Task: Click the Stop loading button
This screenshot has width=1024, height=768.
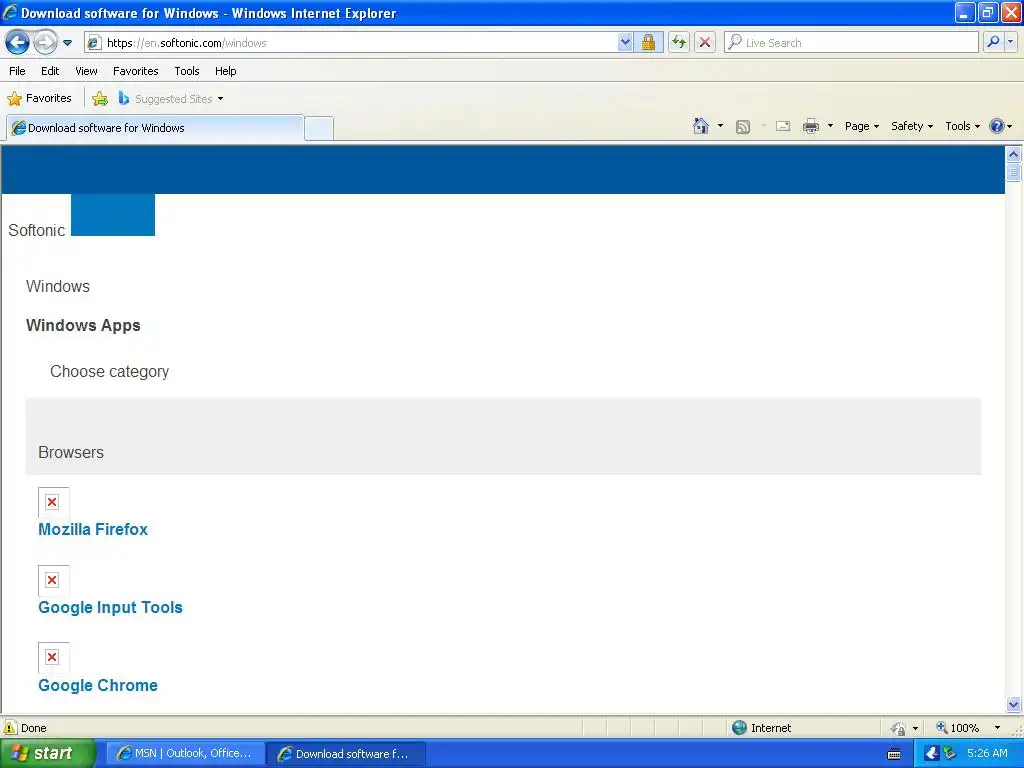Action: (705, 43)
